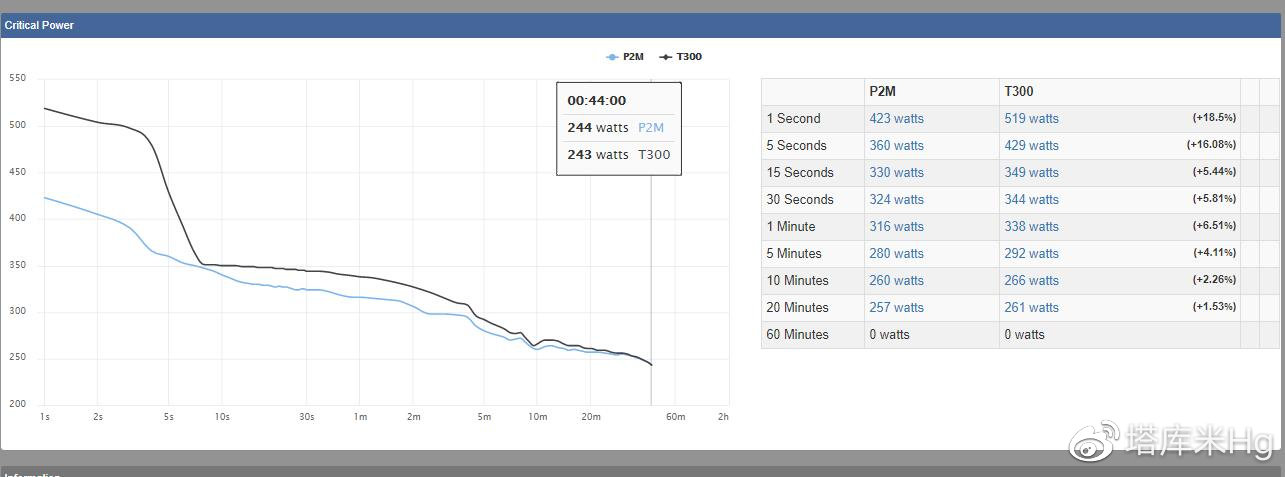Open P2M 1 Second 423 watts link
The image size is (1285, 477).
pos(896,118)
